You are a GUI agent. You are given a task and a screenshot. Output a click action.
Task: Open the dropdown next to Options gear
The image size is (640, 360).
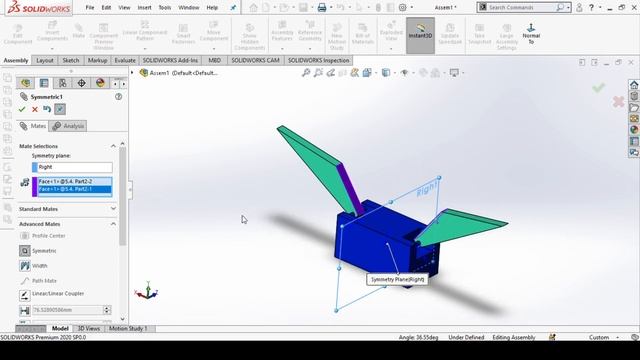[x=411, y=7]
